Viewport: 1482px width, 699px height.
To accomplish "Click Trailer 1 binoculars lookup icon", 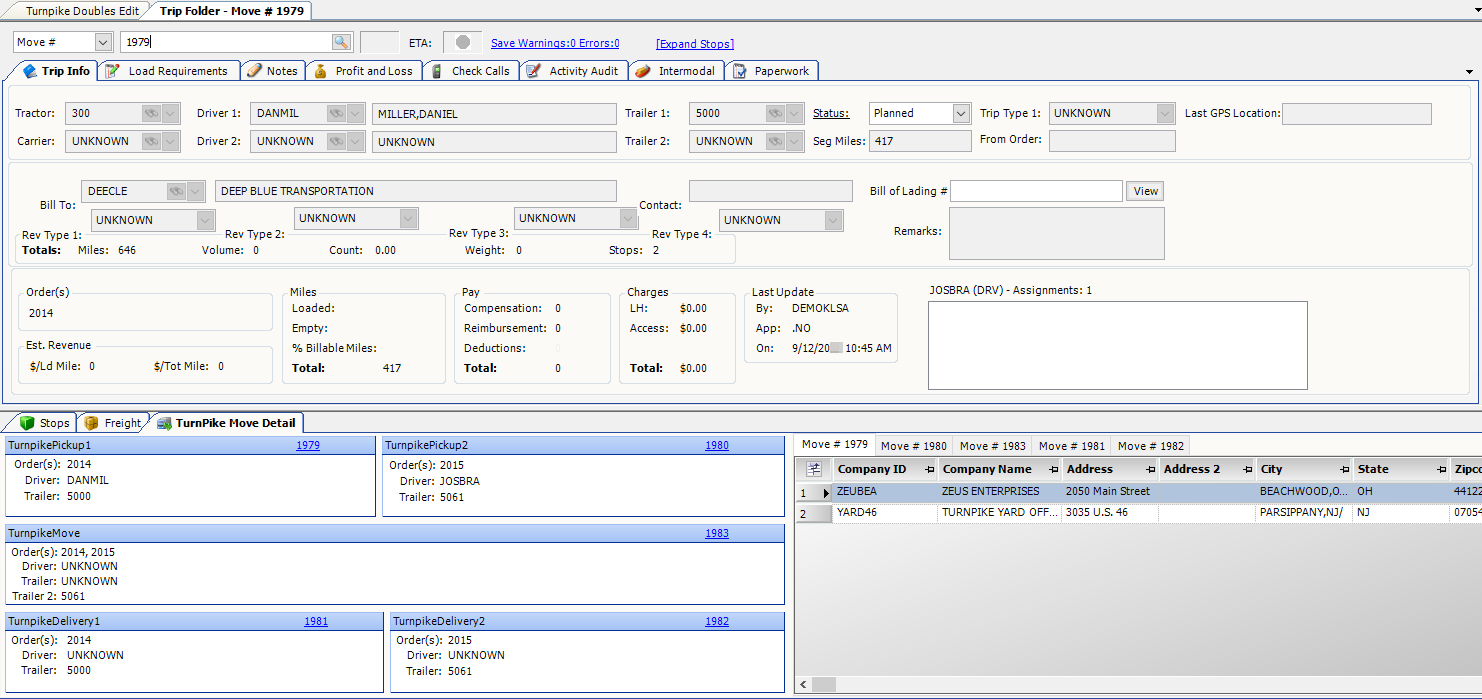I will click(x=775, y=114).
